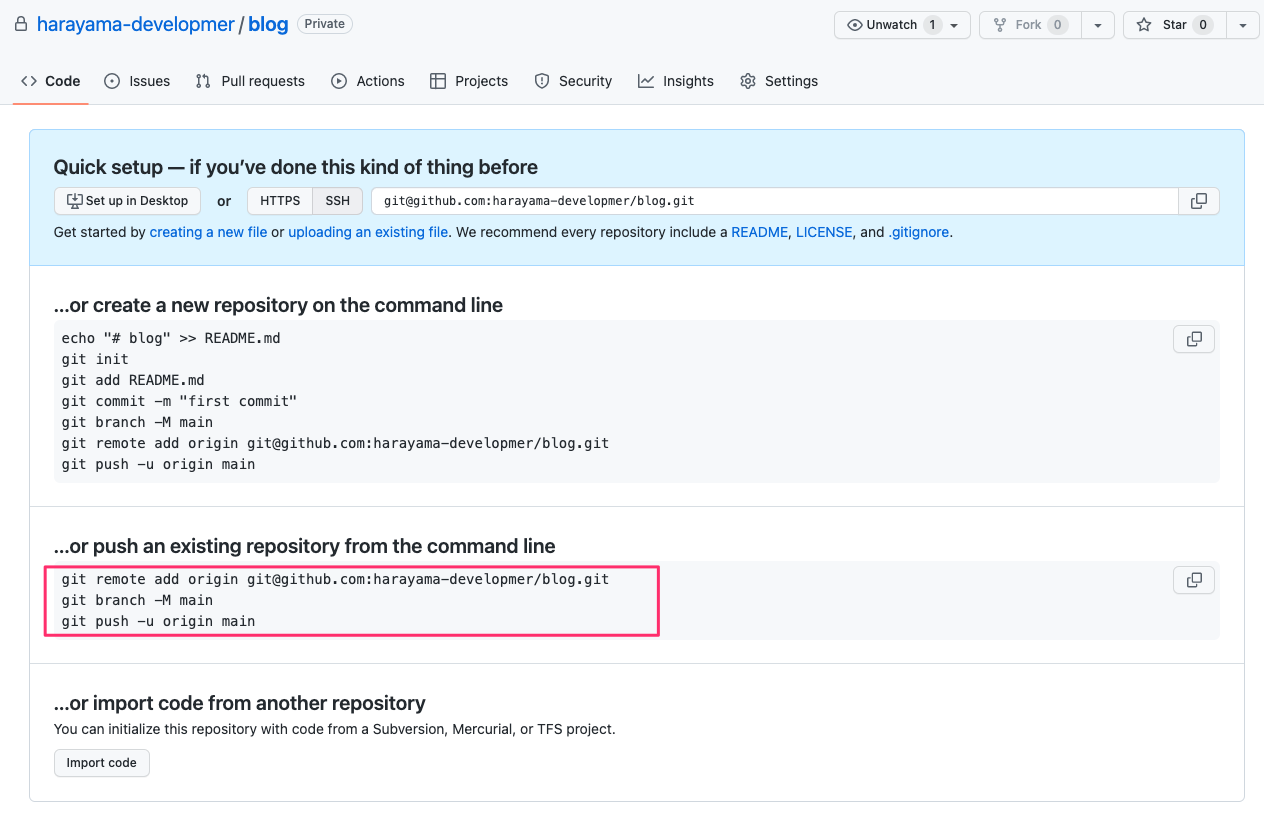Expand the Fork options dropdown arrow
The image size is (1264, 815).
tap(1098, 25)
